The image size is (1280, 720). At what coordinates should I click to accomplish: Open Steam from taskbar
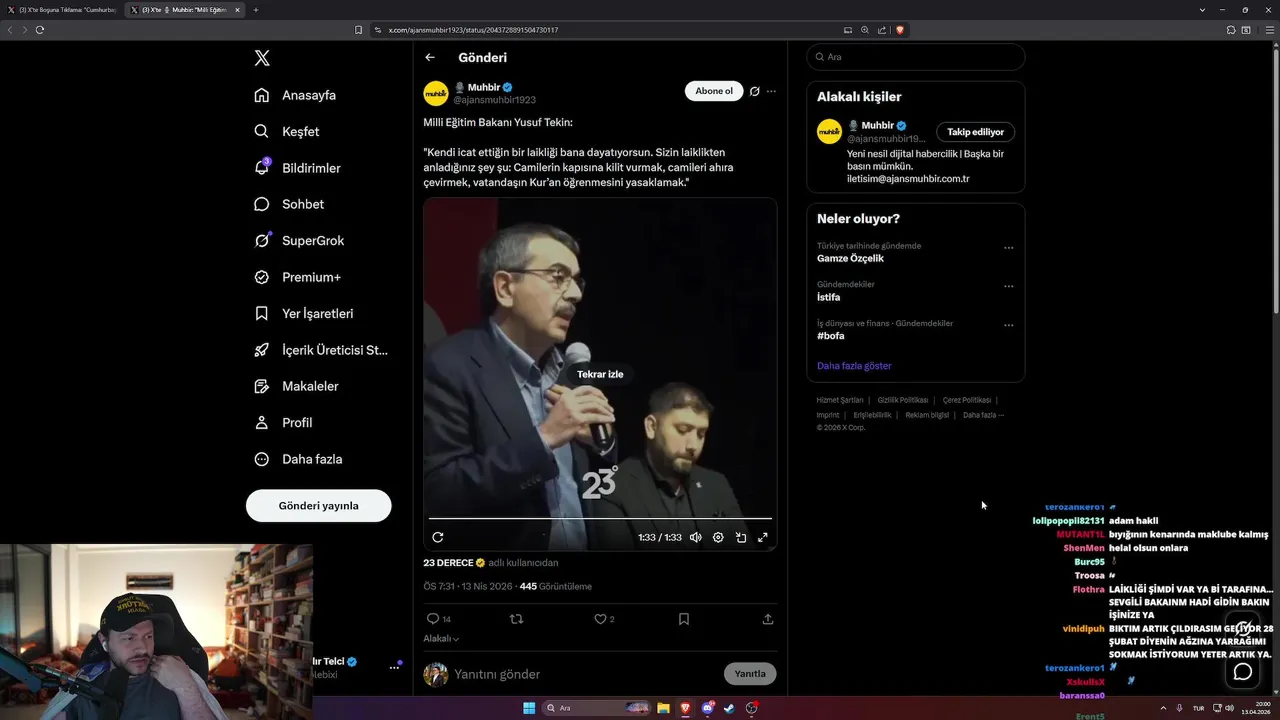(729, 708)
